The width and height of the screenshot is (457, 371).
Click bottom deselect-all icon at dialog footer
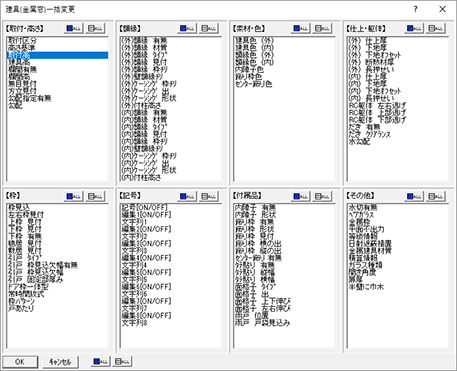pyautogui.click(x=123, y=362)
